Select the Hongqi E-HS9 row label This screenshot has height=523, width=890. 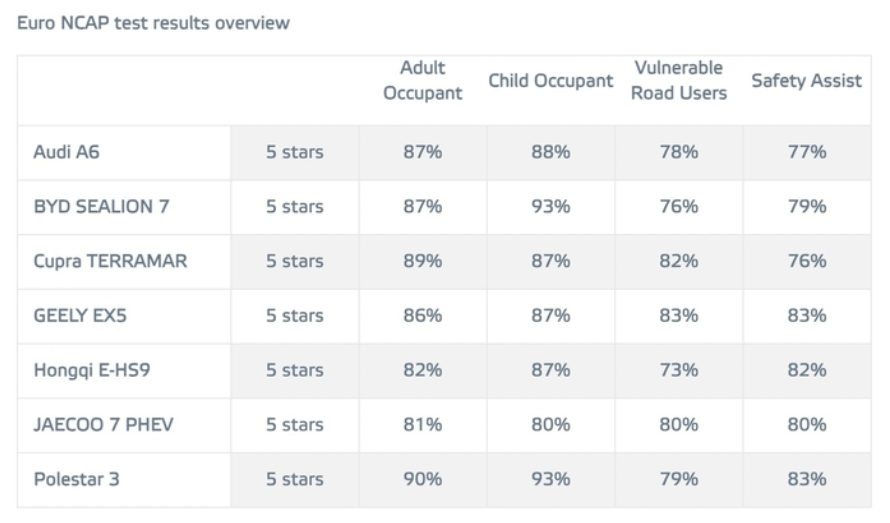93,370
